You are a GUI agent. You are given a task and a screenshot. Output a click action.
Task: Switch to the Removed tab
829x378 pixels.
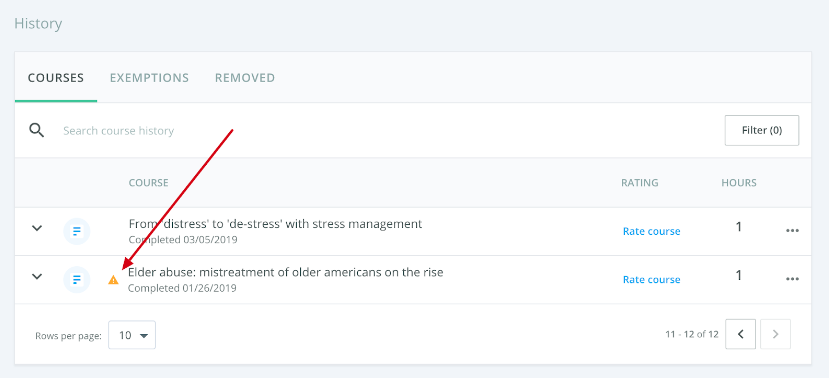pos(245,78)
